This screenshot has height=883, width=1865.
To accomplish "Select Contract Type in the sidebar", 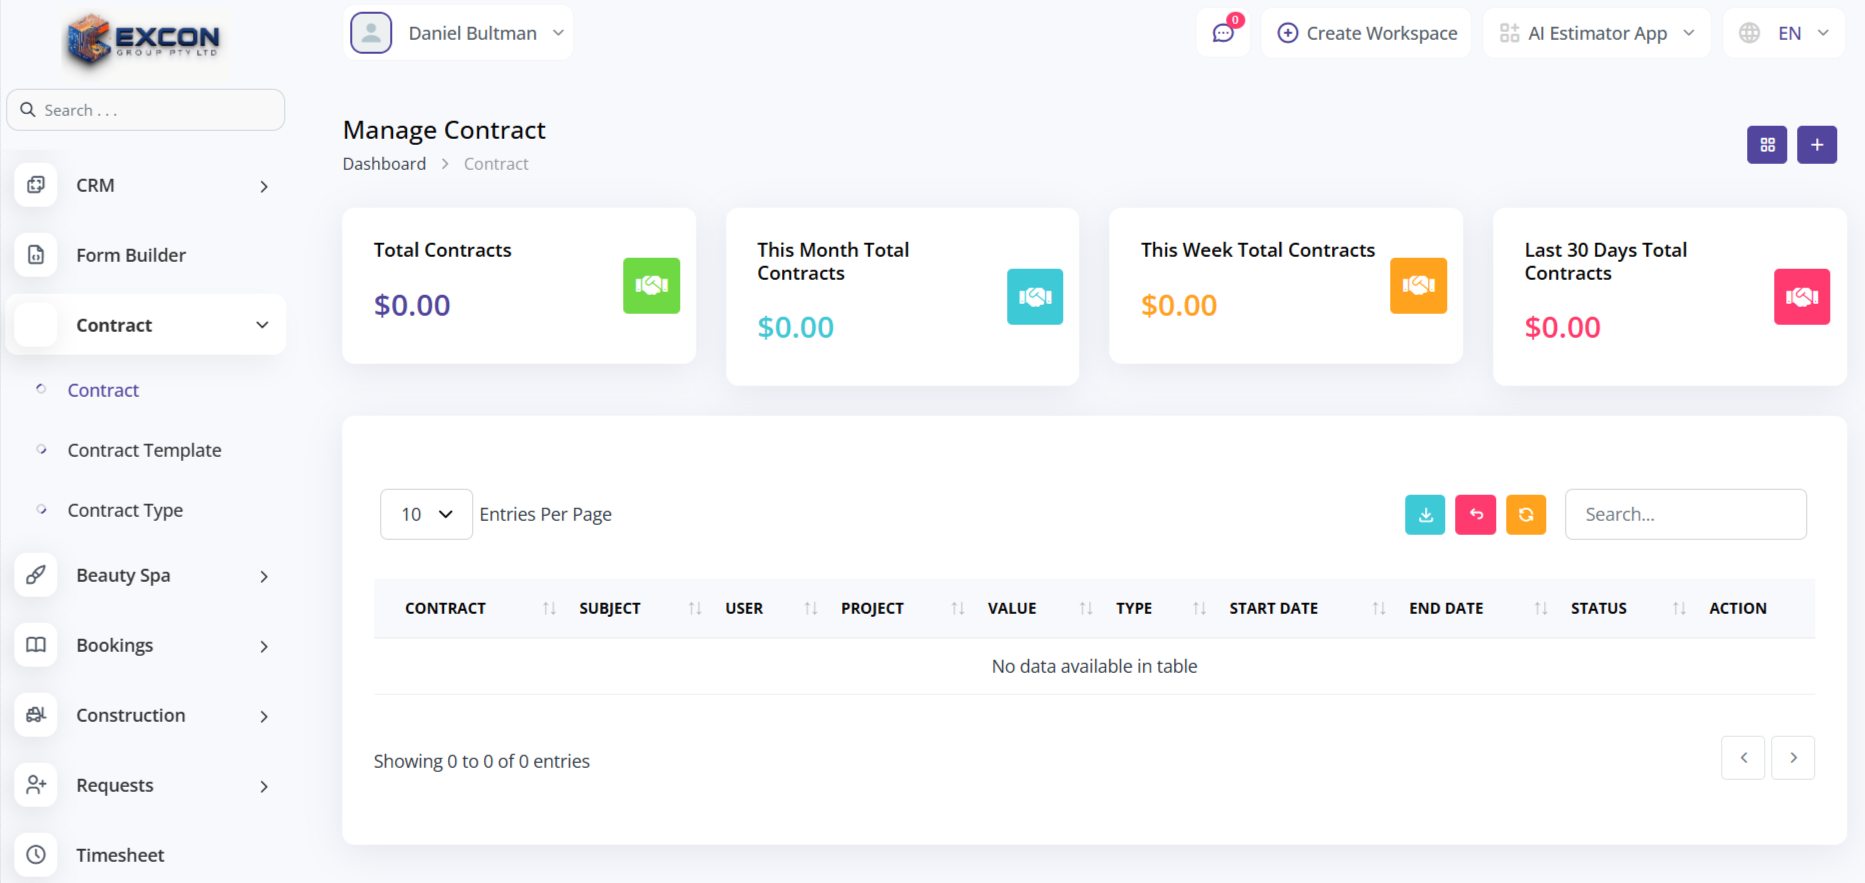I will 125,510.
